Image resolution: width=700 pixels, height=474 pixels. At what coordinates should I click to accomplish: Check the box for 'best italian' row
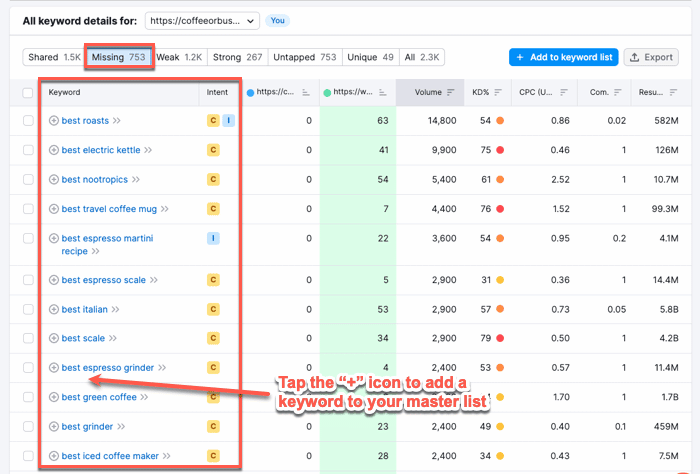(28, 310)
